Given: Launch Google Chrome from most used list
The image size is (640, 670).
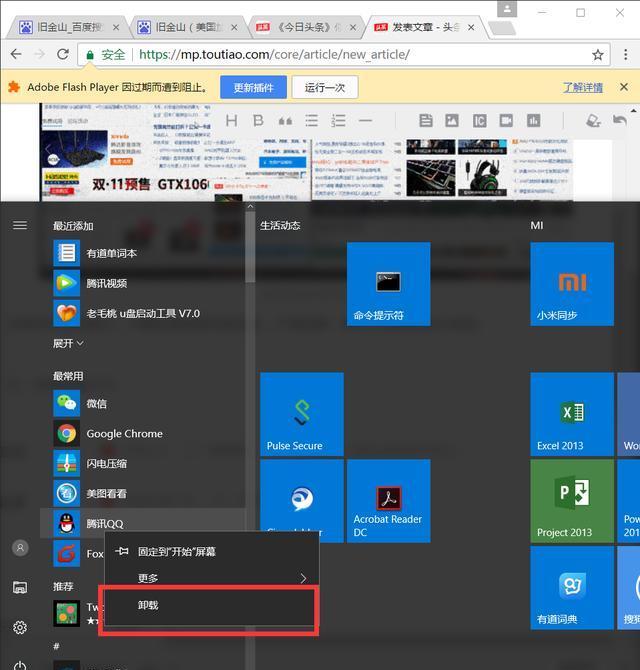Looking at the screenshot, I should (143, 434).
